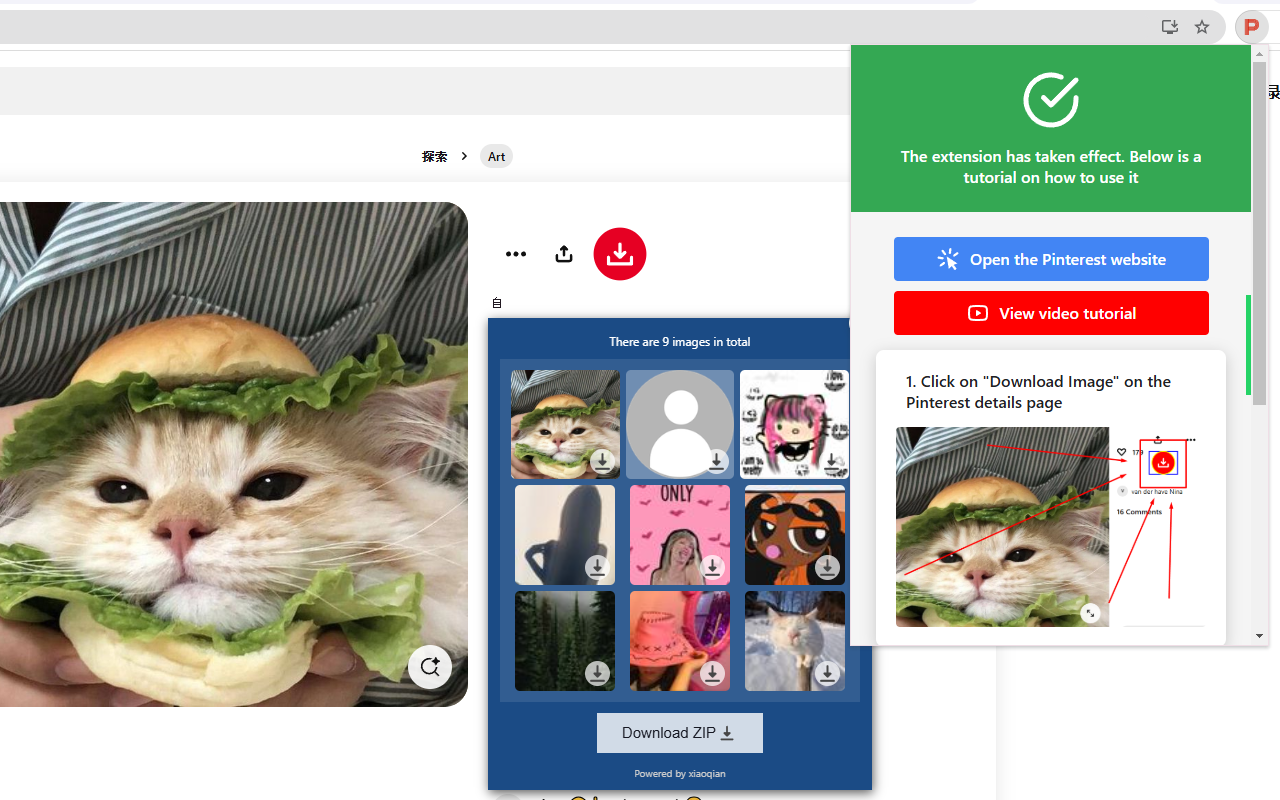Click the expand icon on the tutorial screenshot
This screenshot has width=1280, height=800.
pyautogui.click(x=1091, y=613)
